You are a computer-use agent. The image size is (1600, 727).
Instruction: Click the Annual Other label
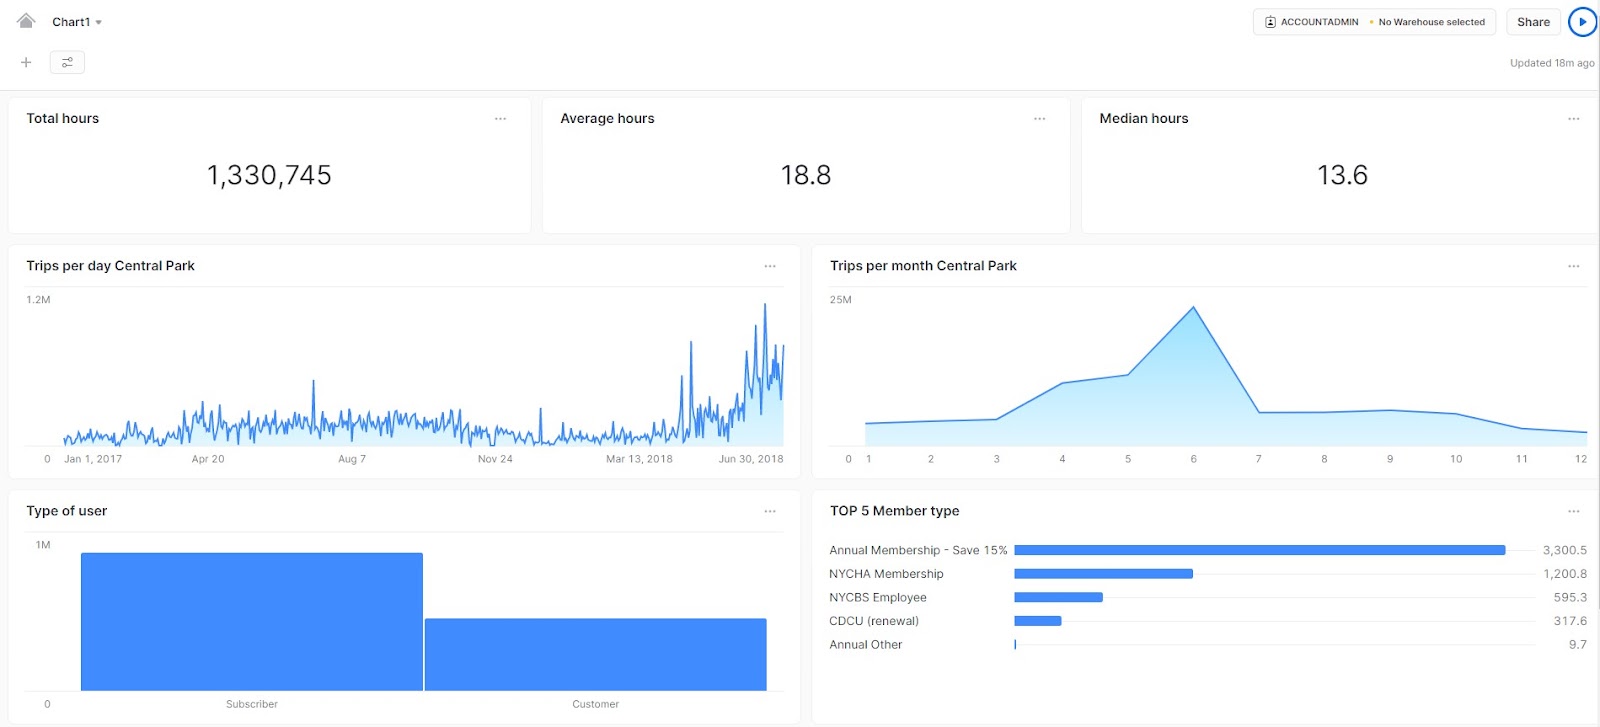[x=866, y=645]
